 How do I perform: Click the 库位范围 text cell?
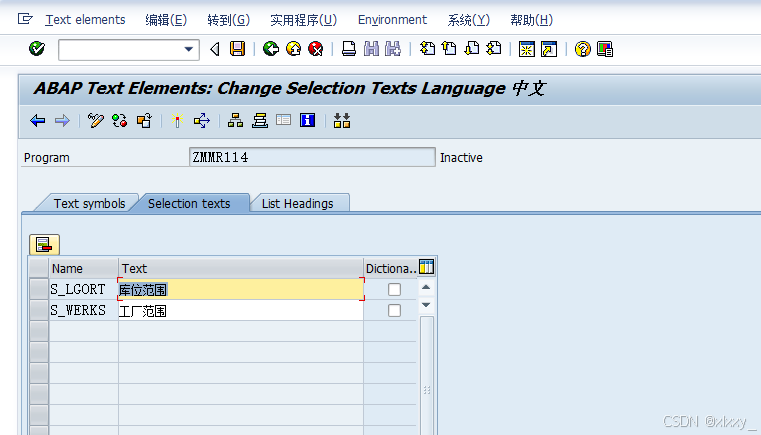tap(241, 289)
